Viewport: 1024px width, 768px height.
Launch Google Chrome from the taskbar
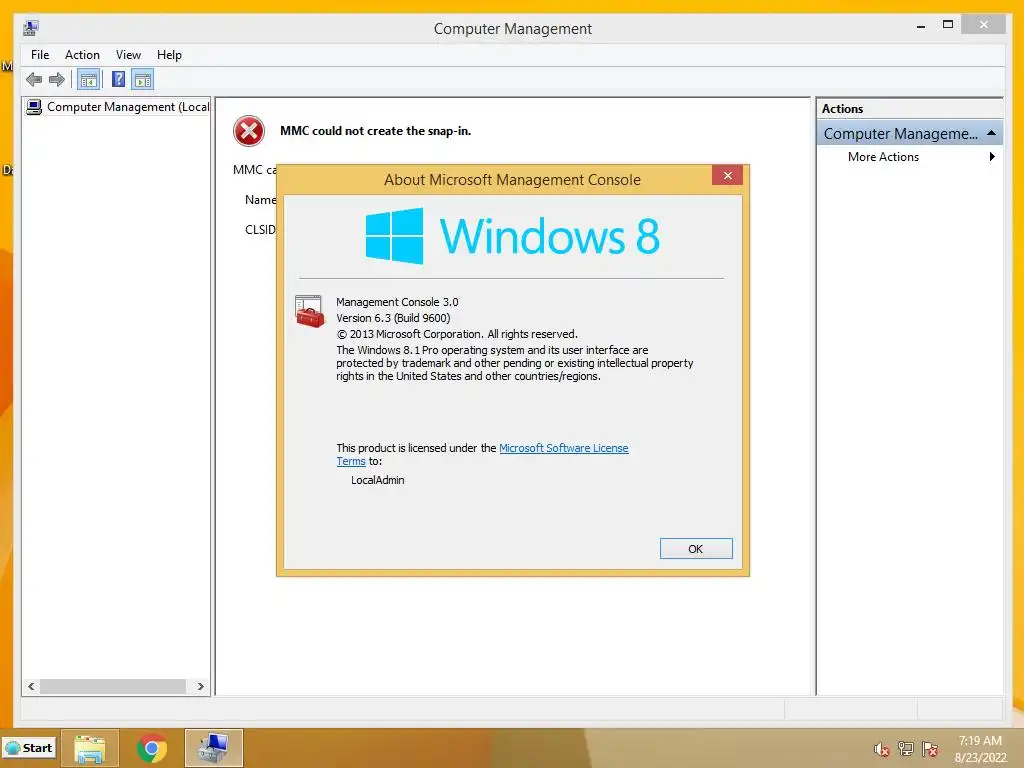click(x=152, y=748)
